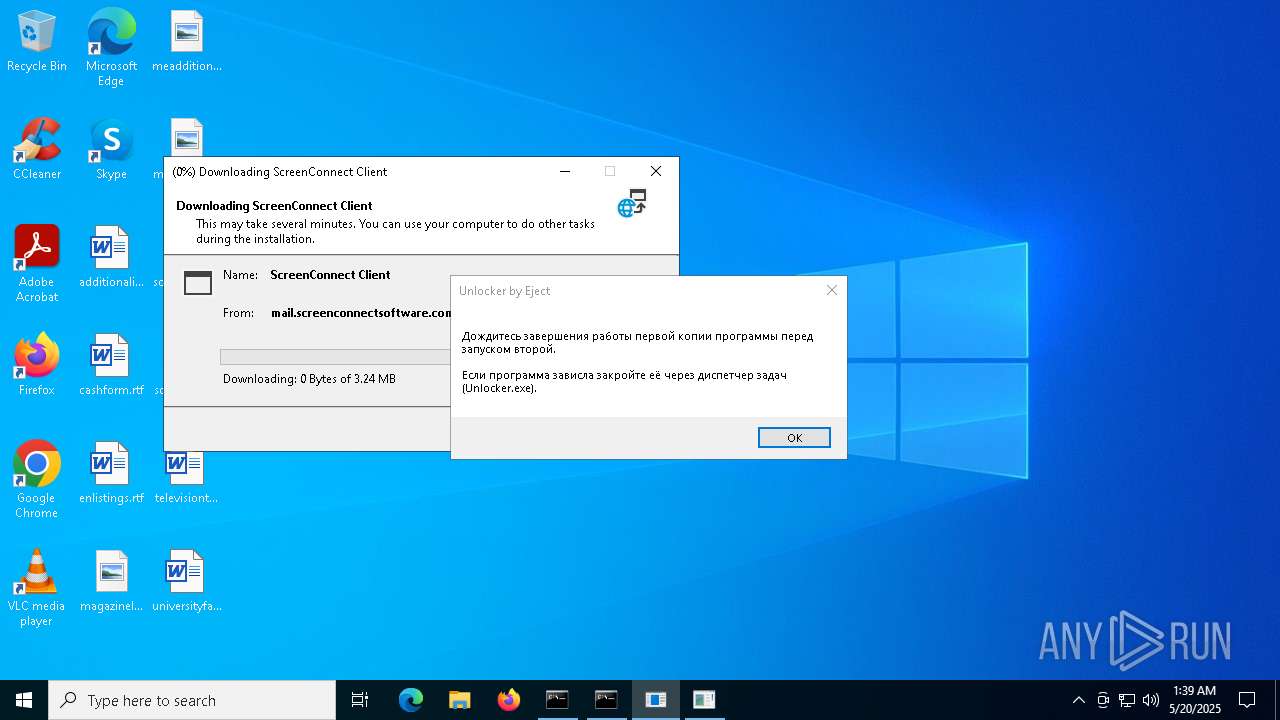The height and width of the screenshot is (720, 1280).
Task: Launch Google Chrome from desktop
Action: pyautogui.click(x=37, y=480)
